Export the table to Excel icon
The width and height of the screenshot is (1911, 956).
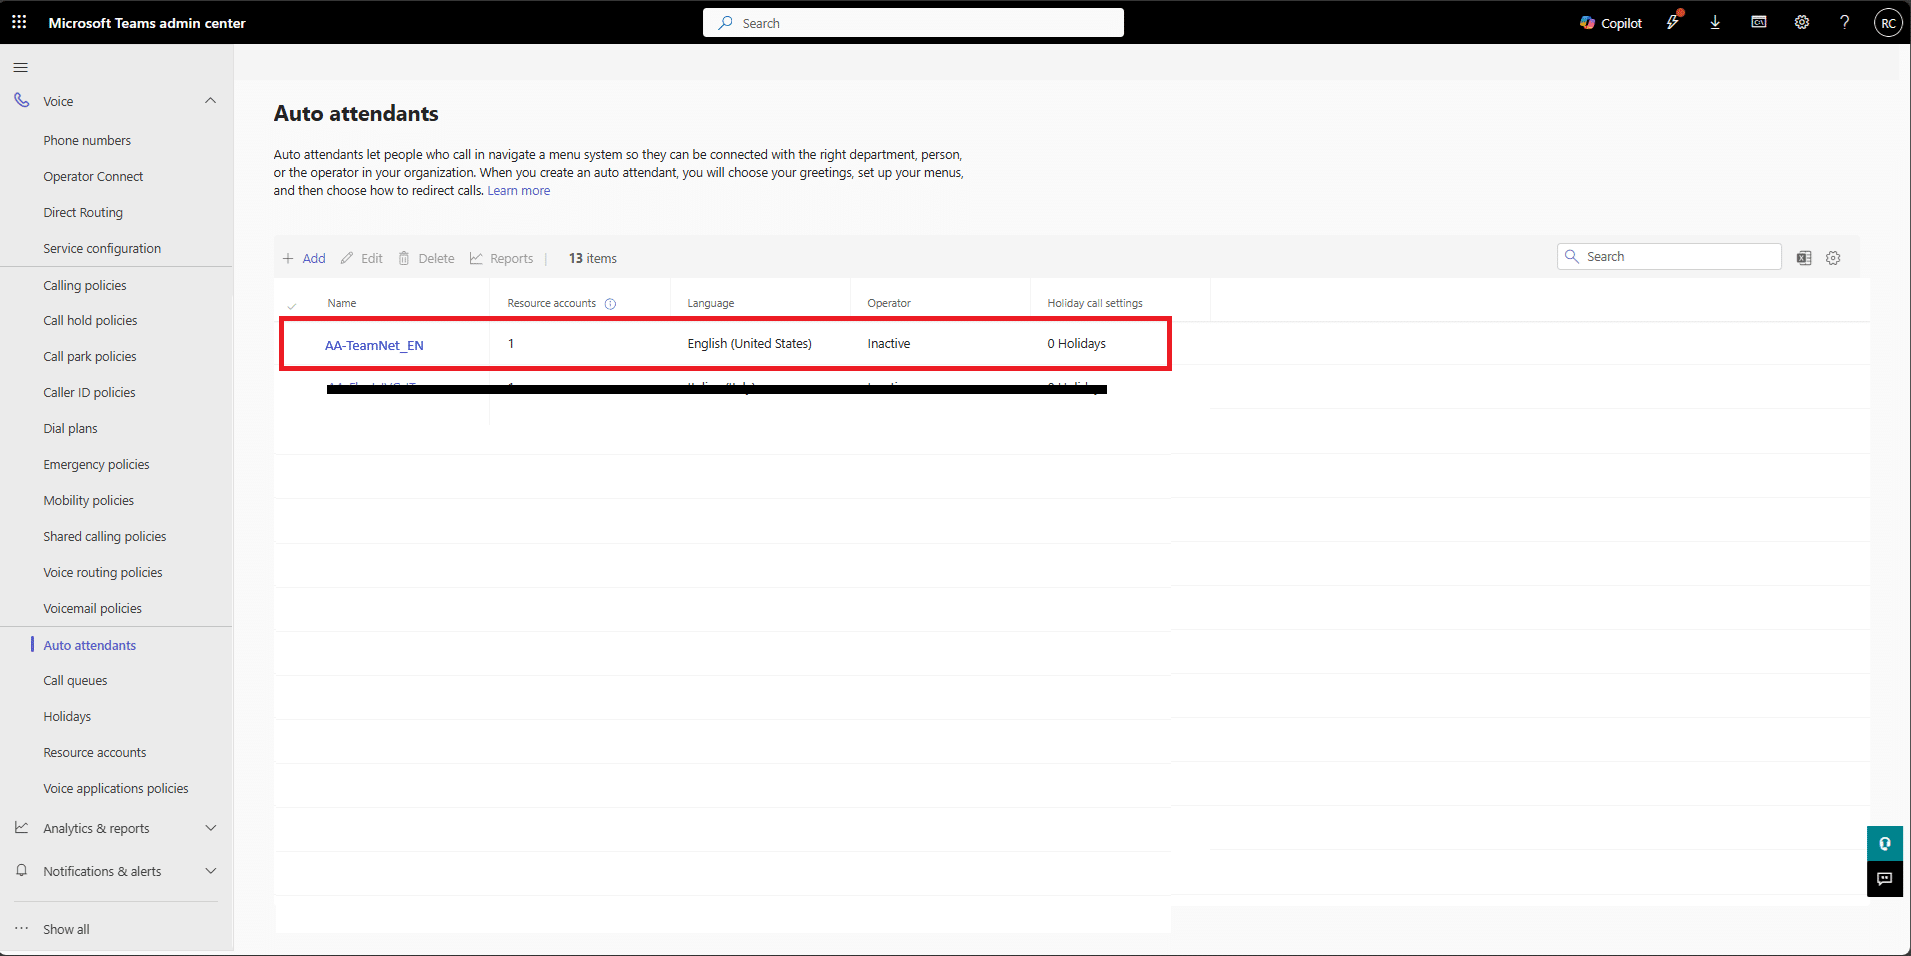(1803, 258)
